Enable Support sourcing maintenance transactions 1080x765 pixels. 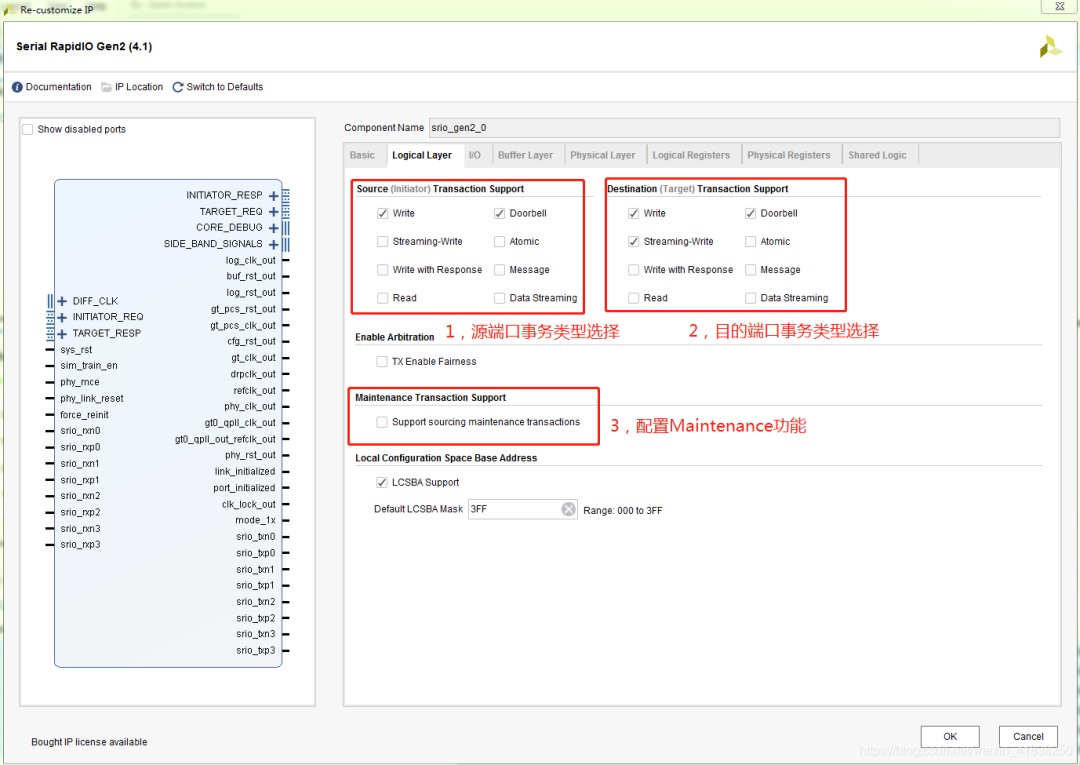382,422
